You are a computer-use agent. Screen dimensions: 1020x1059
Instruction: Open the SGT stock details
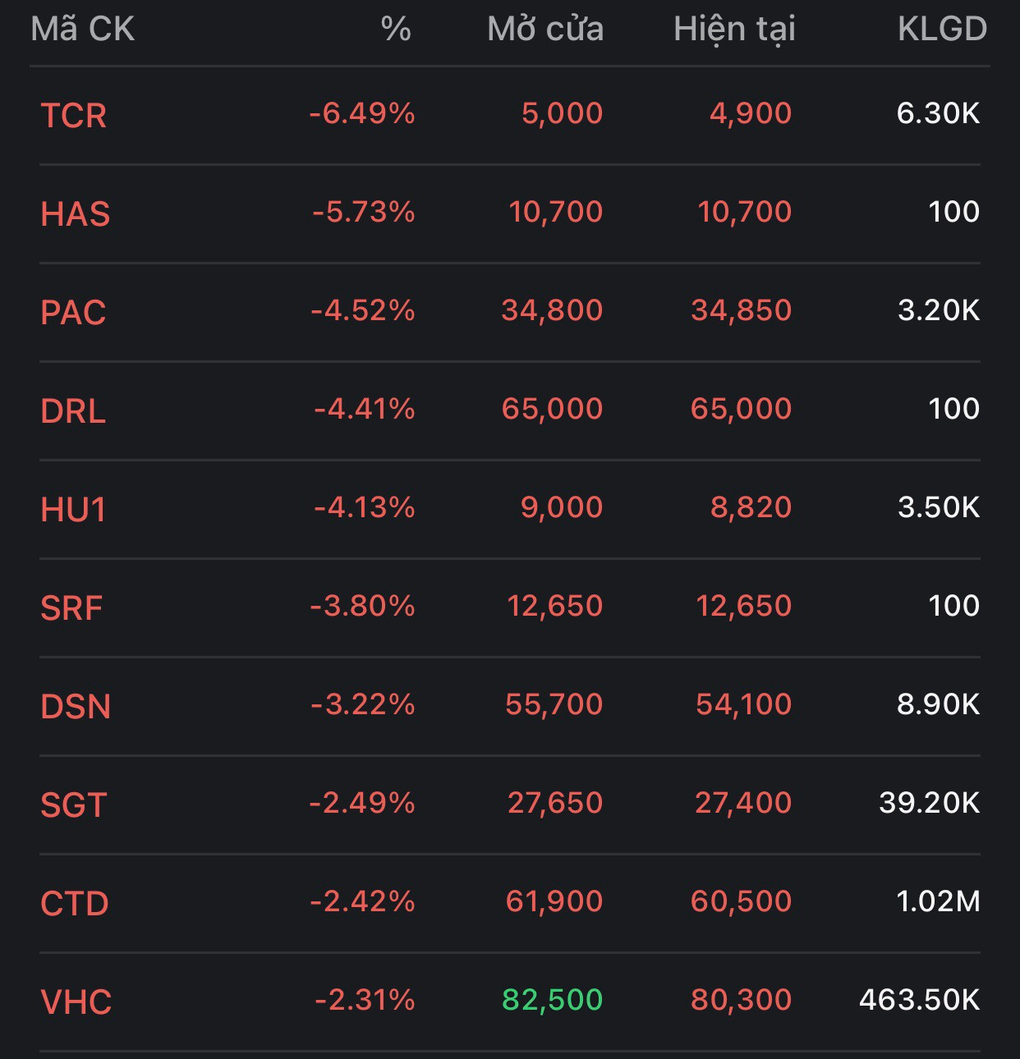tap(73, 804)
